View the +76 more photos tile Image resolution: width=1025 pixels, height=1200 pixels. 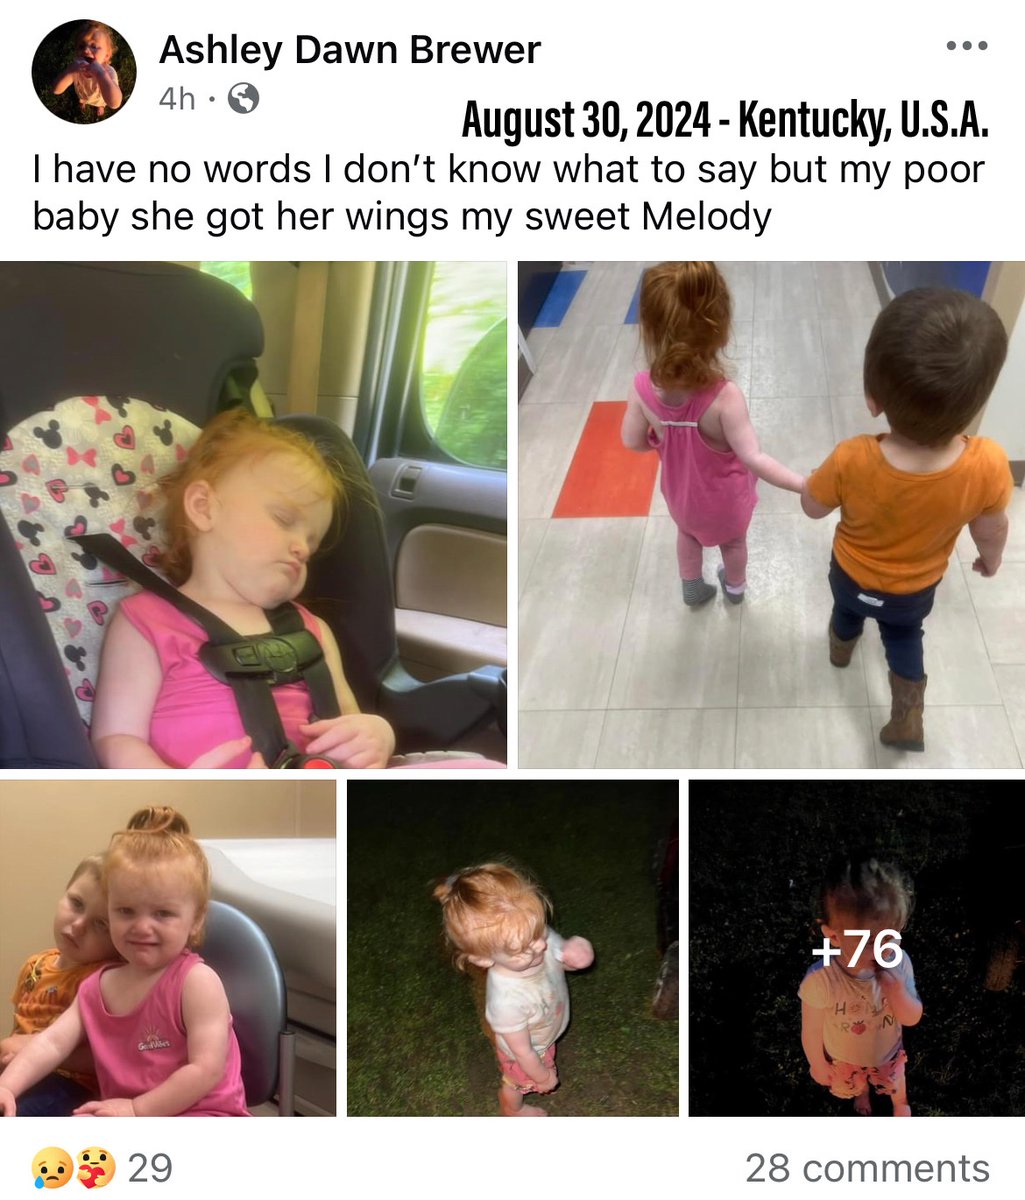857,948
